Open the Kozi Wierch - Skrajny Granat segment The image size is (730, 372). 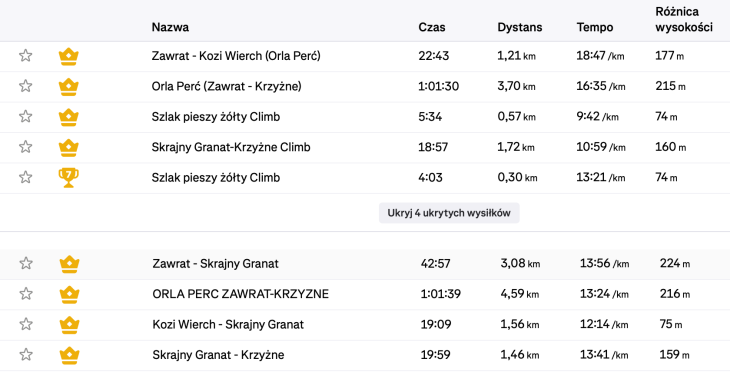(x=228, y=325)
